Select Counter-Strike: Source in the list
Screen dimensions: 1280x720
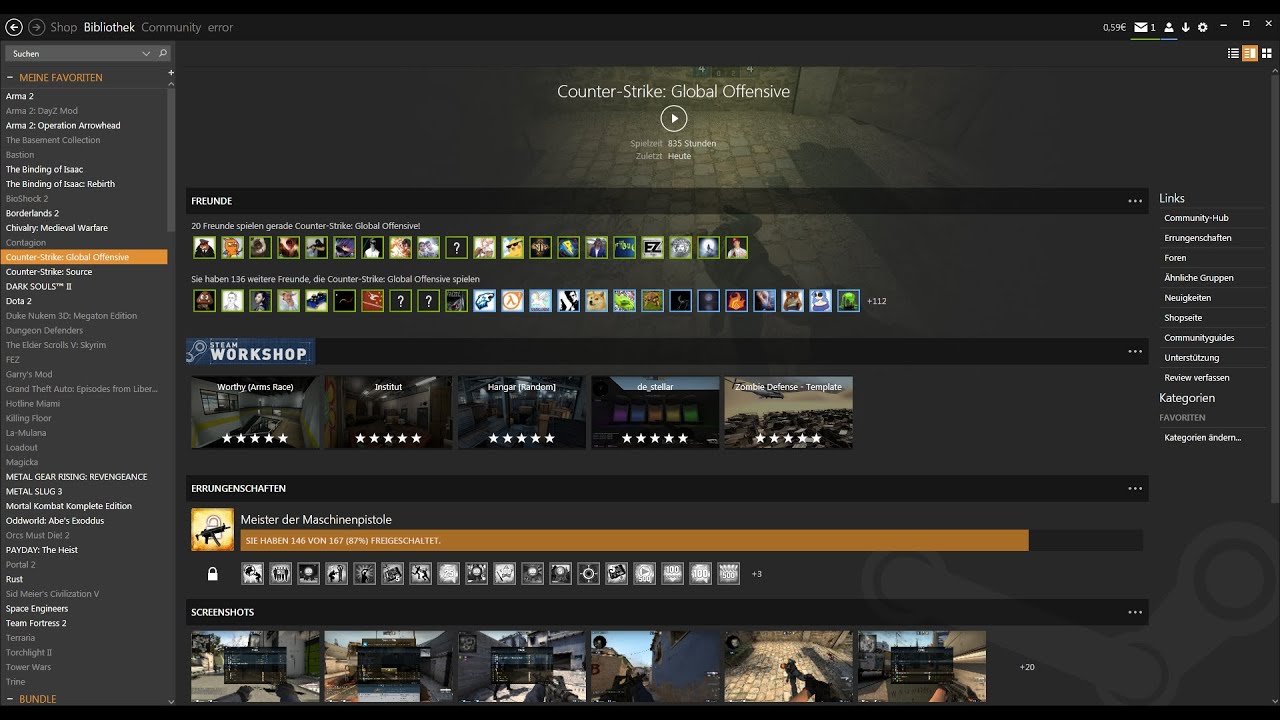pos(49,272)
